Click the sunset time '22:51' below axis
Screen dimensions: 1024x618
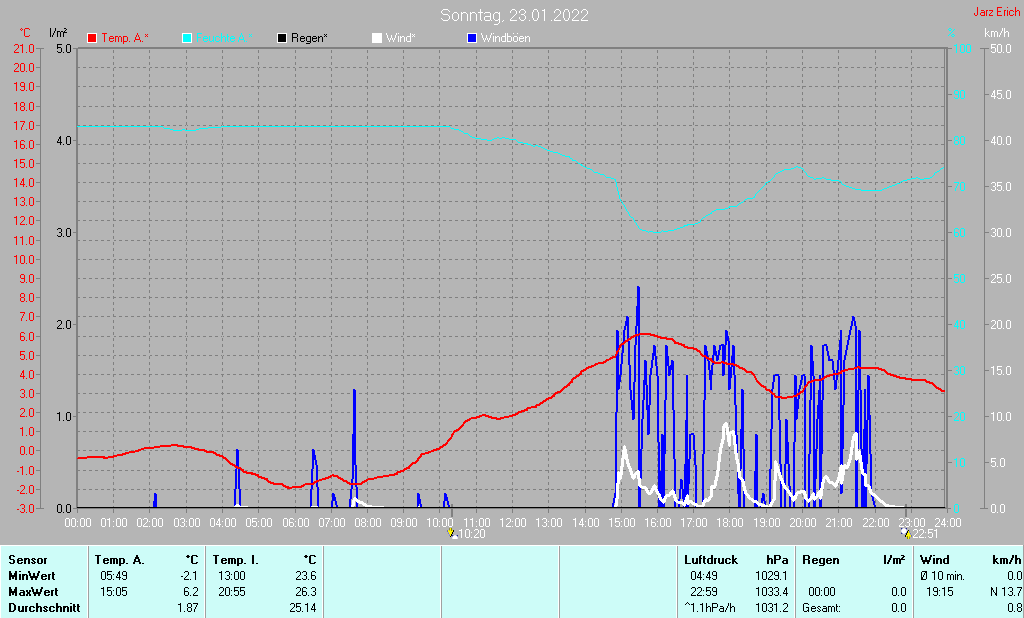click(925, 534)
